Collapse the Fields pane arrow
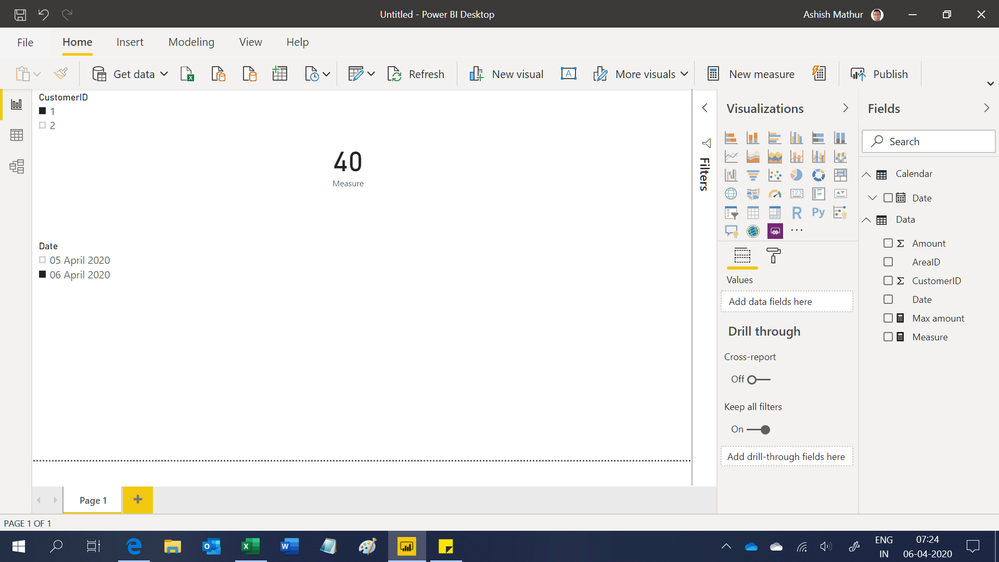 (986, 108)
